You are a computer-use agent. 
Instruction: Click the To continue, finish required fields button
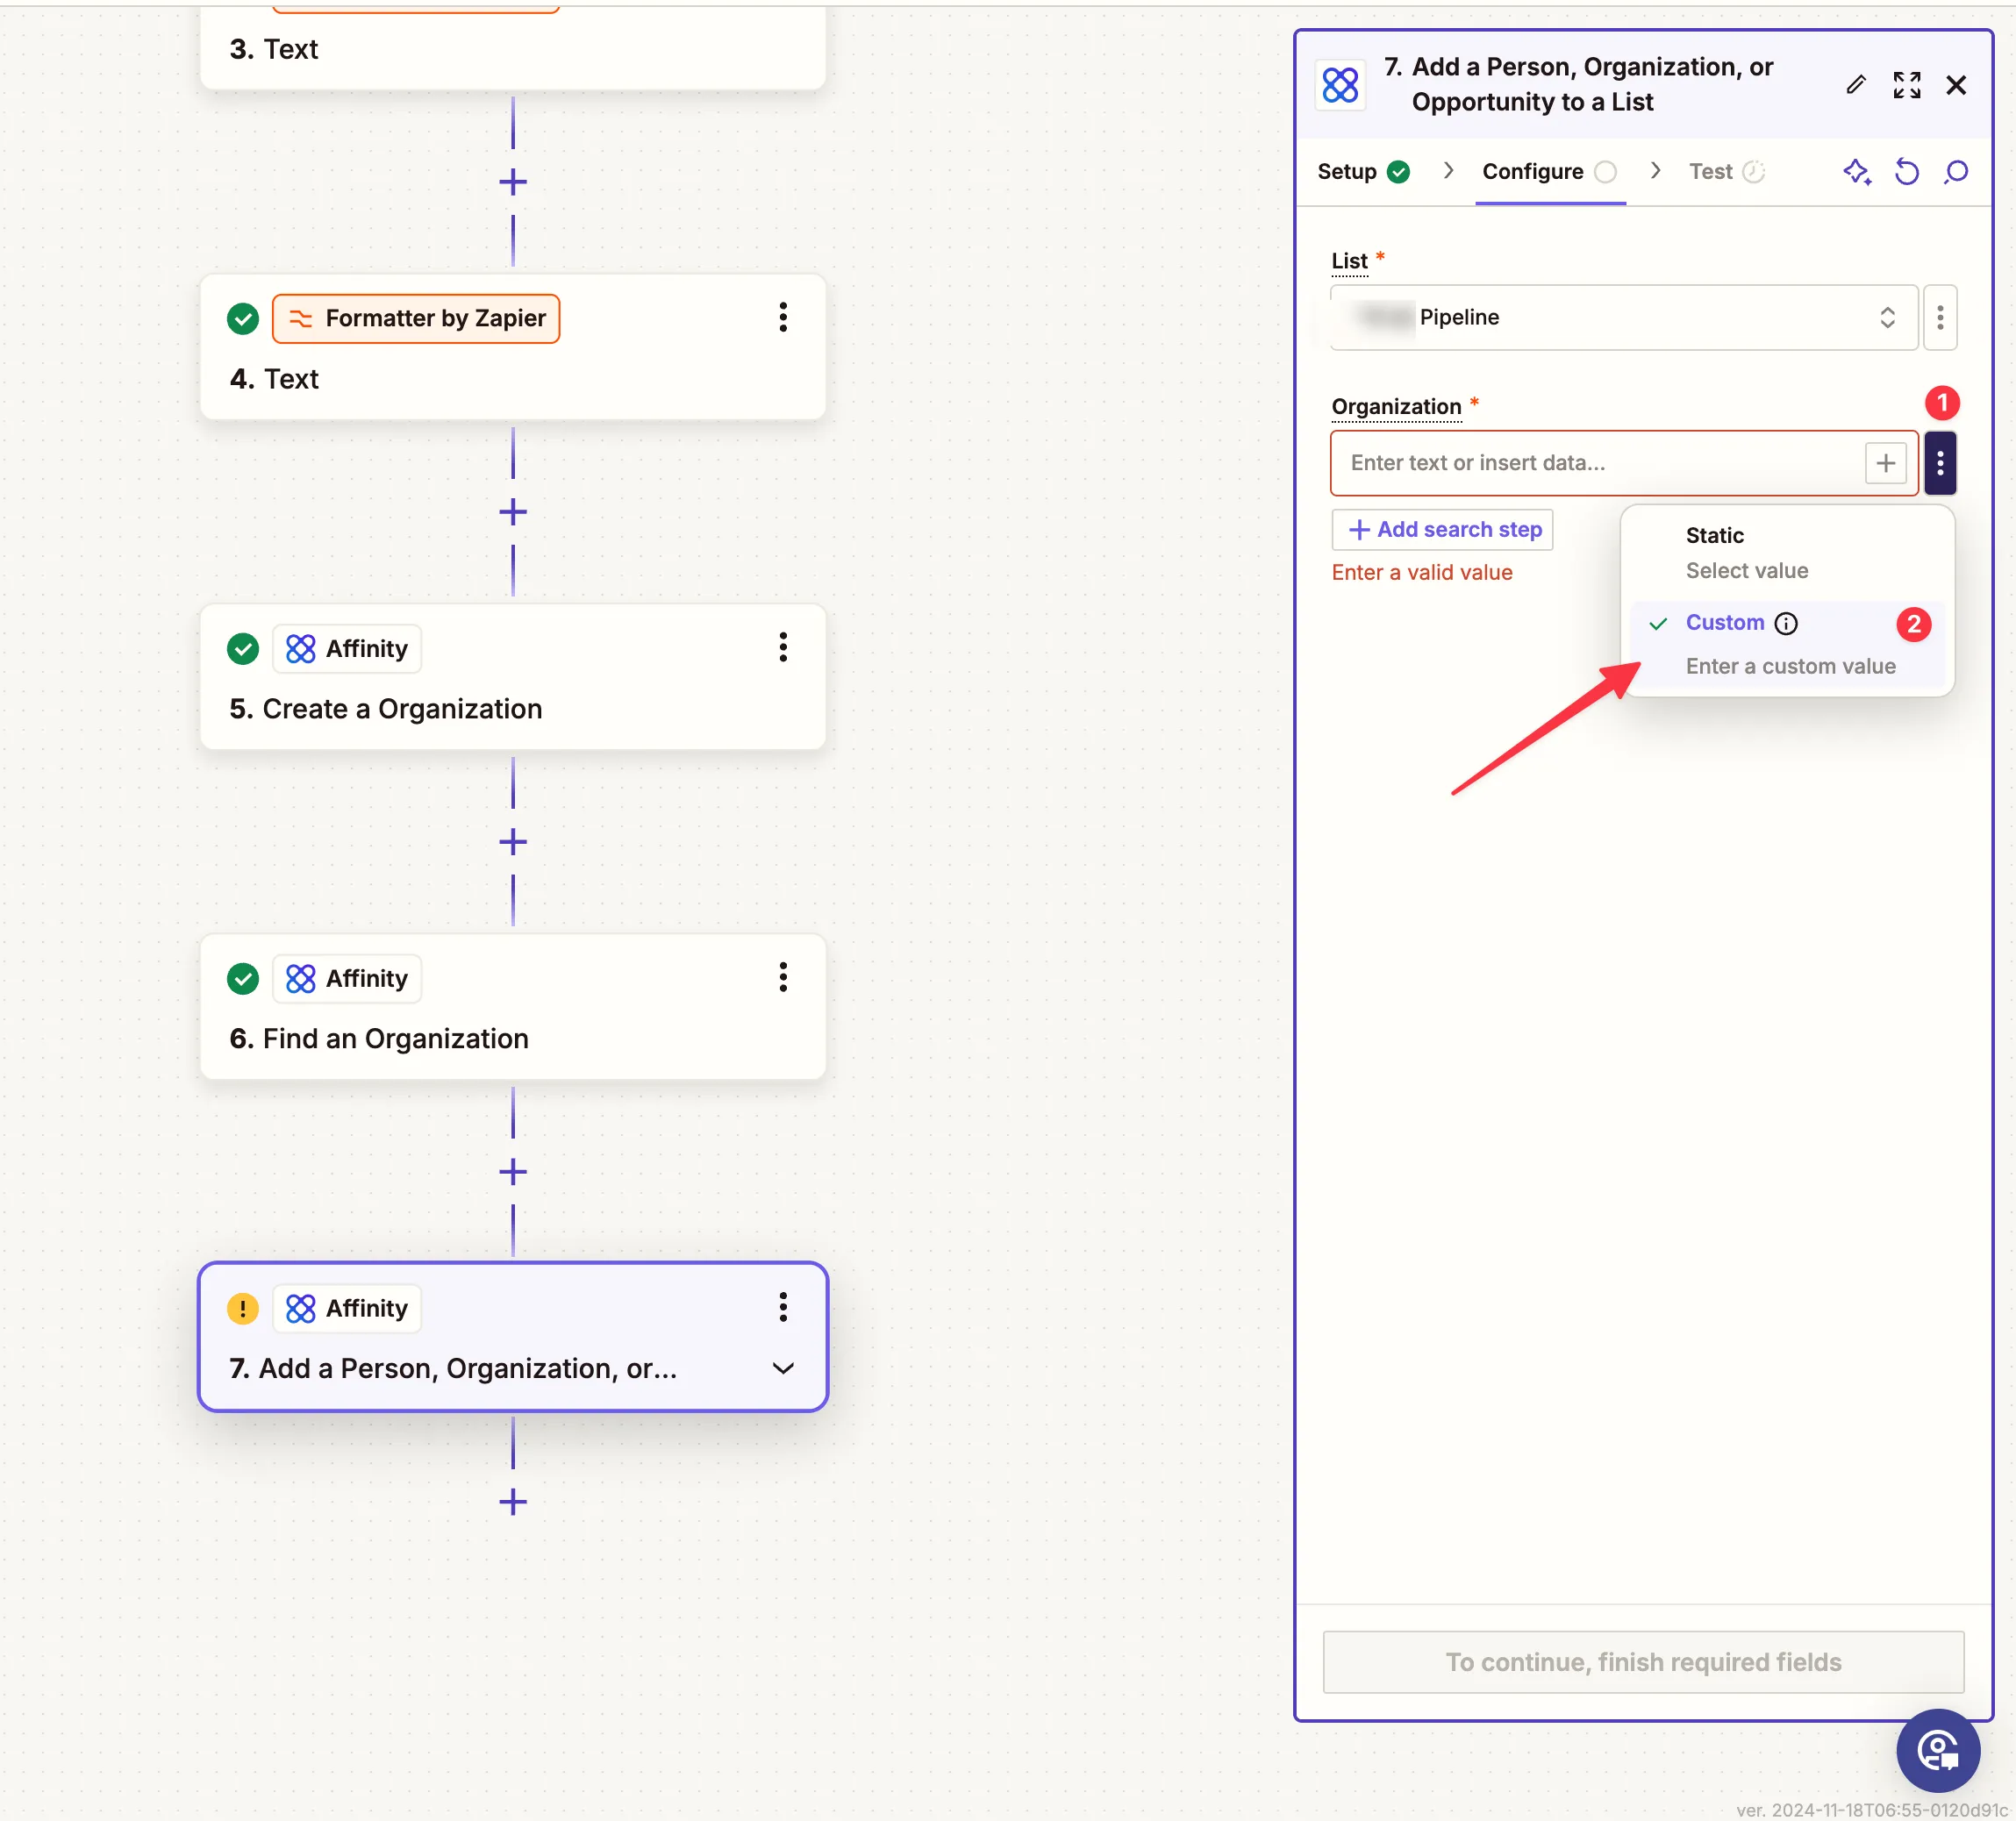pos(1643,1662)
